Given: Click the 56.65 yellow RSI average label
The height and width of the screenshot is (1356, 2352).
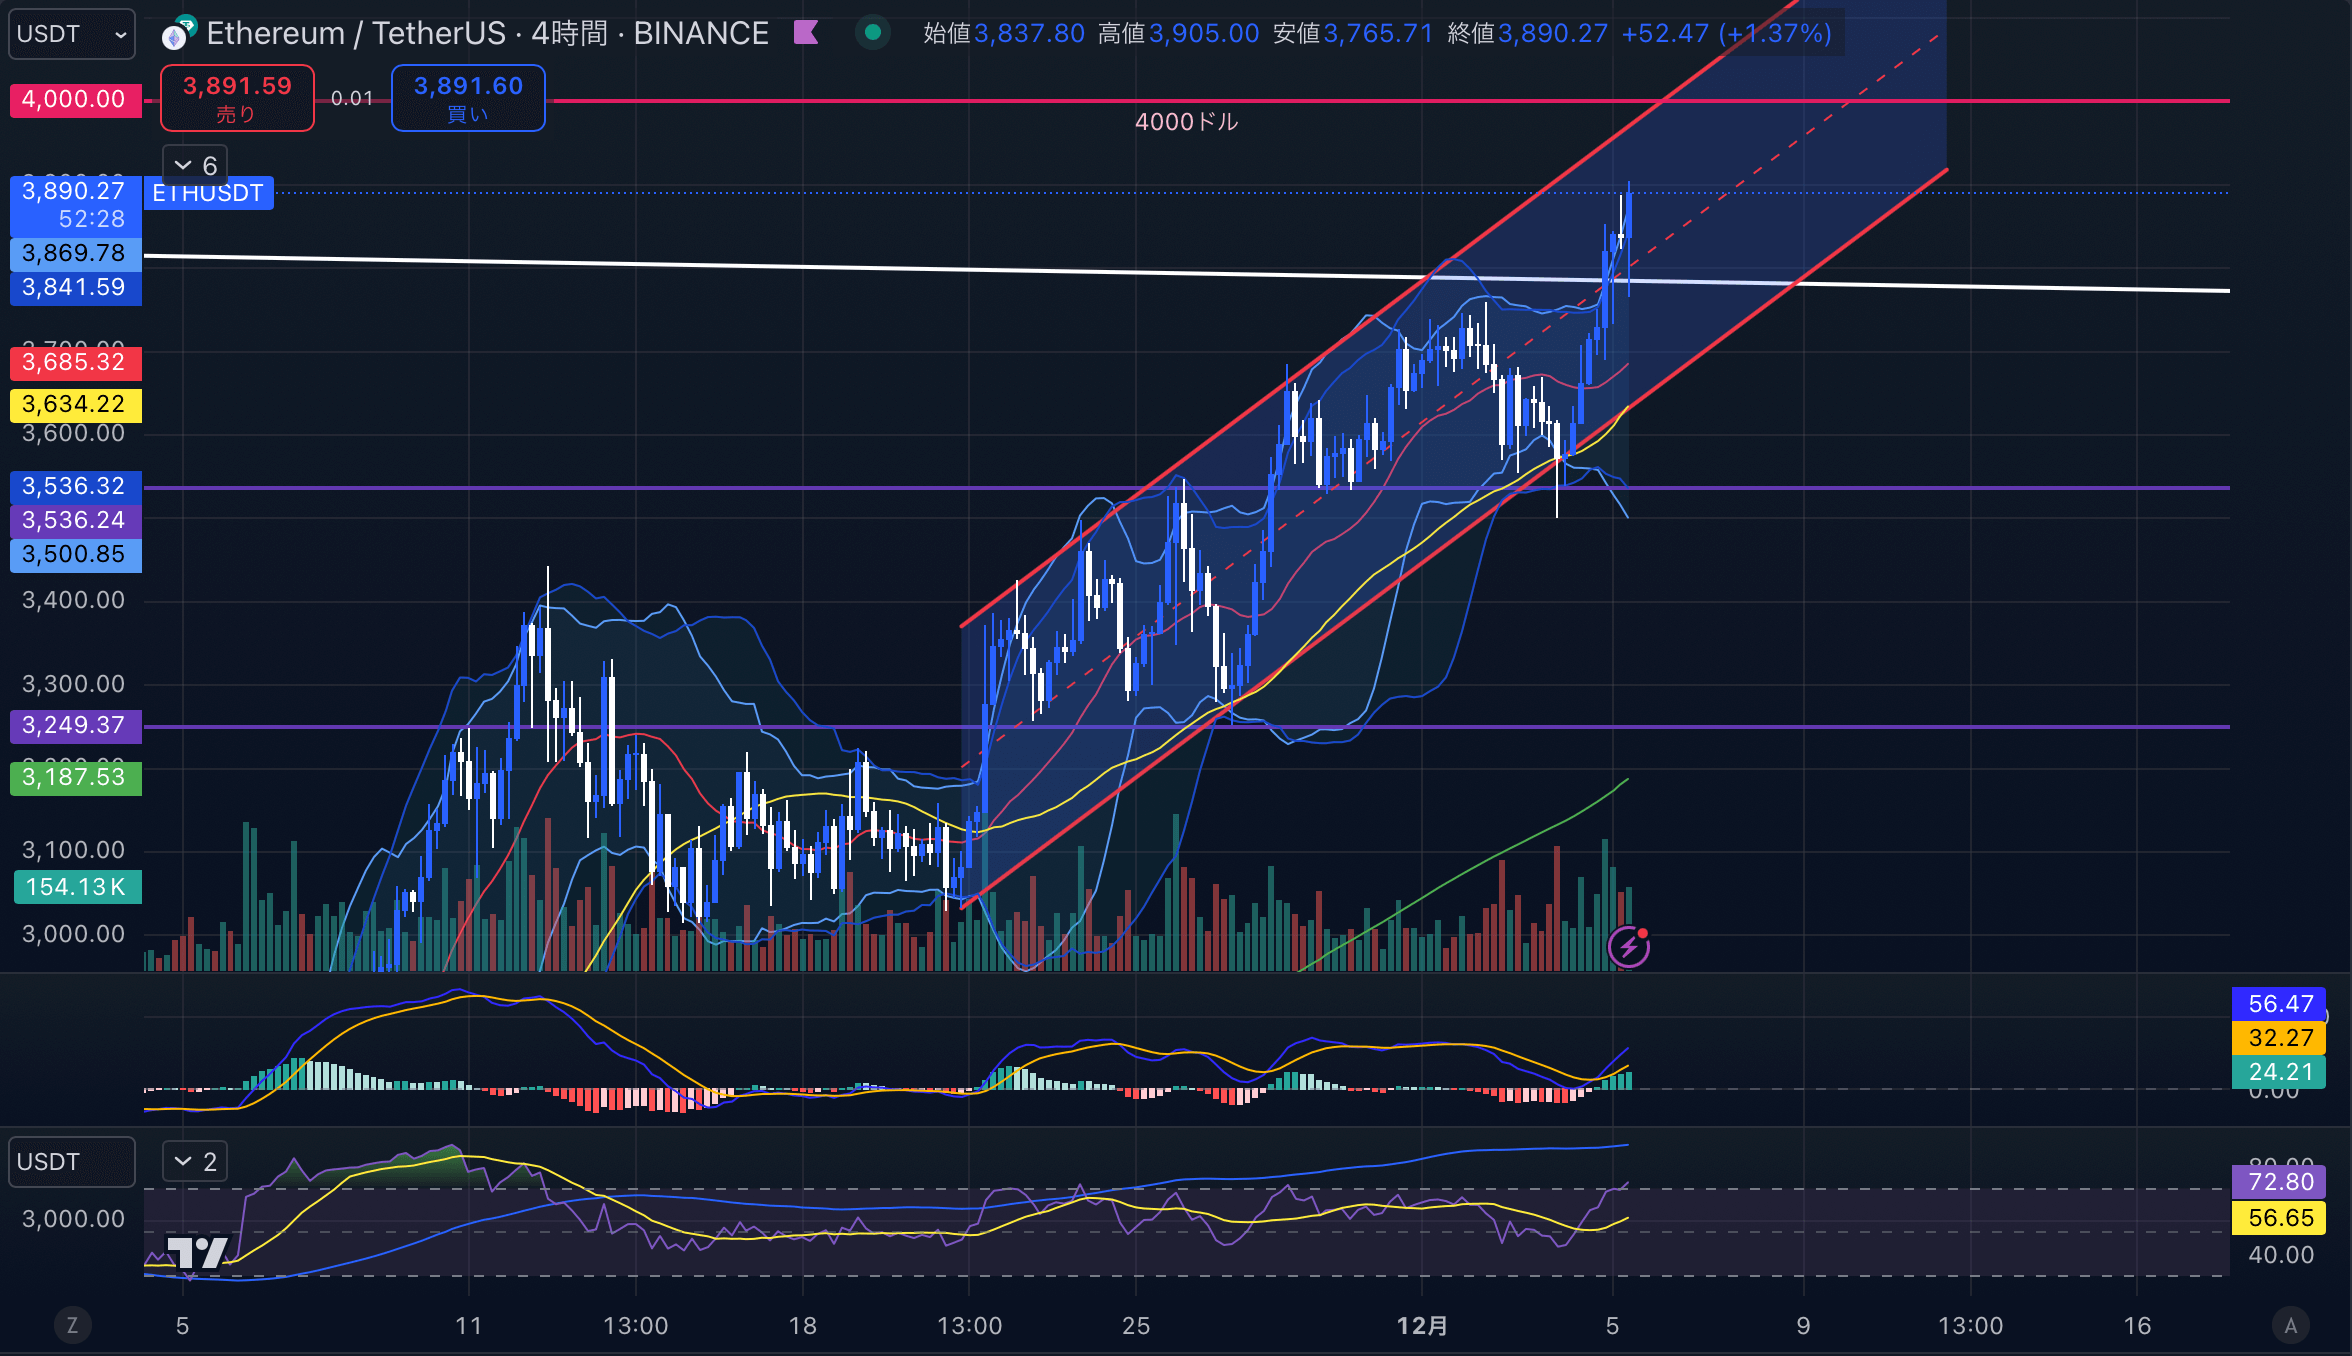Looking at the screenshot, I should [x=2279, y=1218].
